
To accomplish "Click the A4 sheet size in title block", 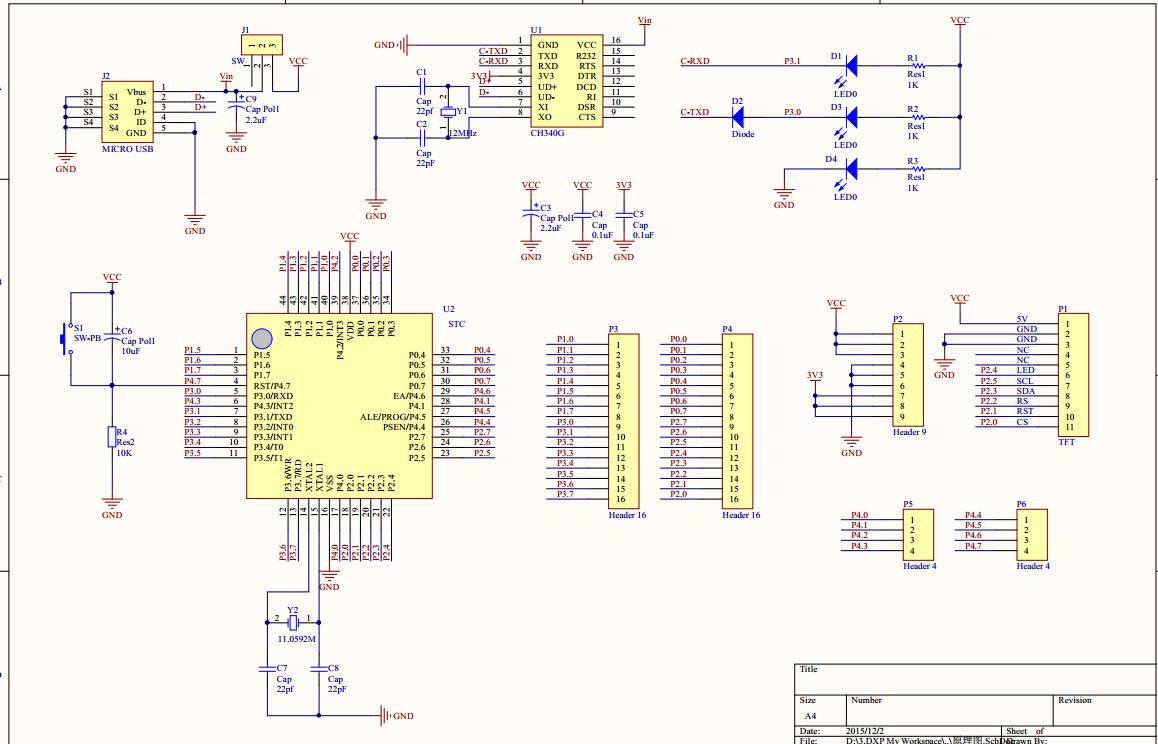I will (810, 716).
